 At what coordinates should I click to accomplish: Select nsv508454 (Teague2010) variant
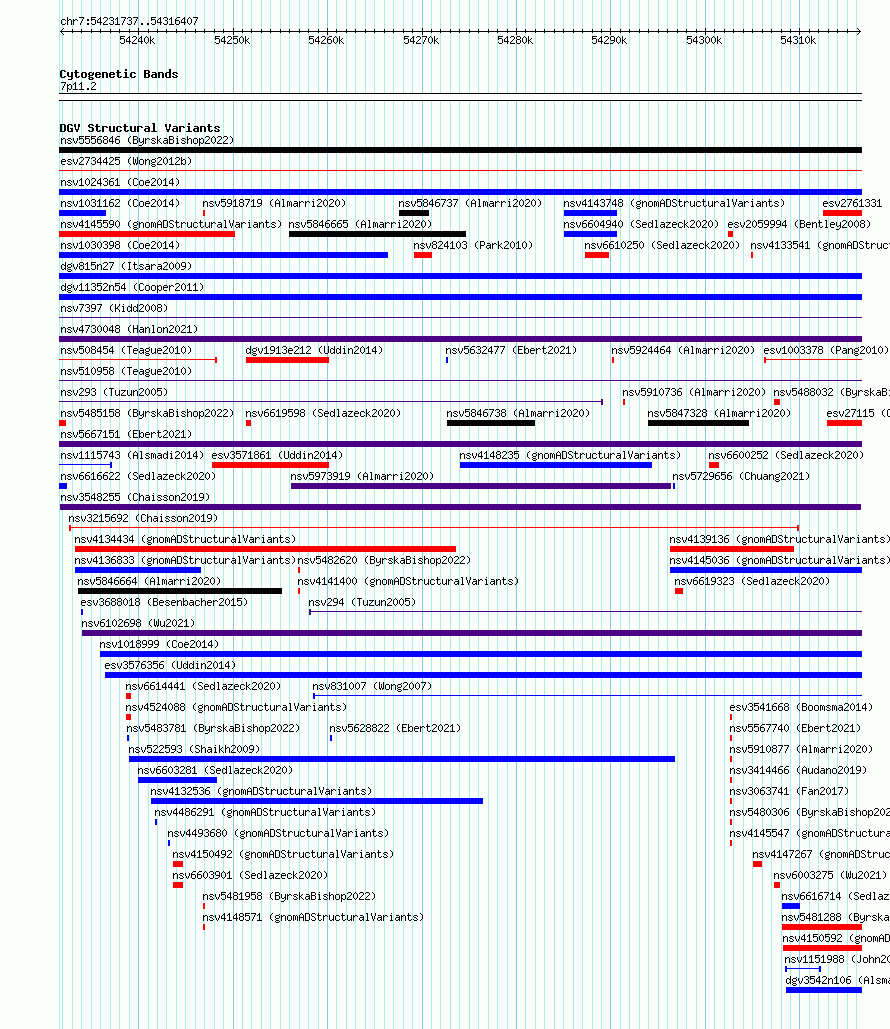pos(126,350)
